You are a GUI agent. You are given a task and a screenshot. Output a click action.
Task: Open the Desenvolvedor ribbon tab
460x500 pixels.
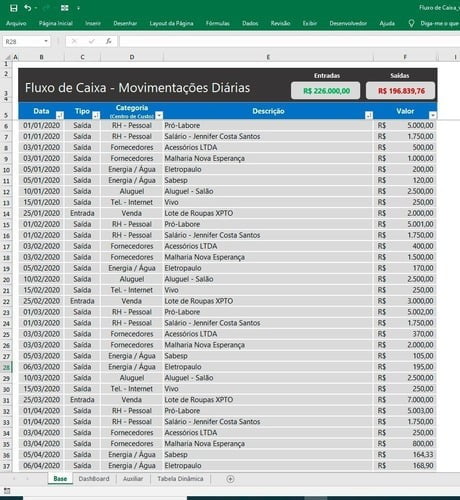(348, 23)
